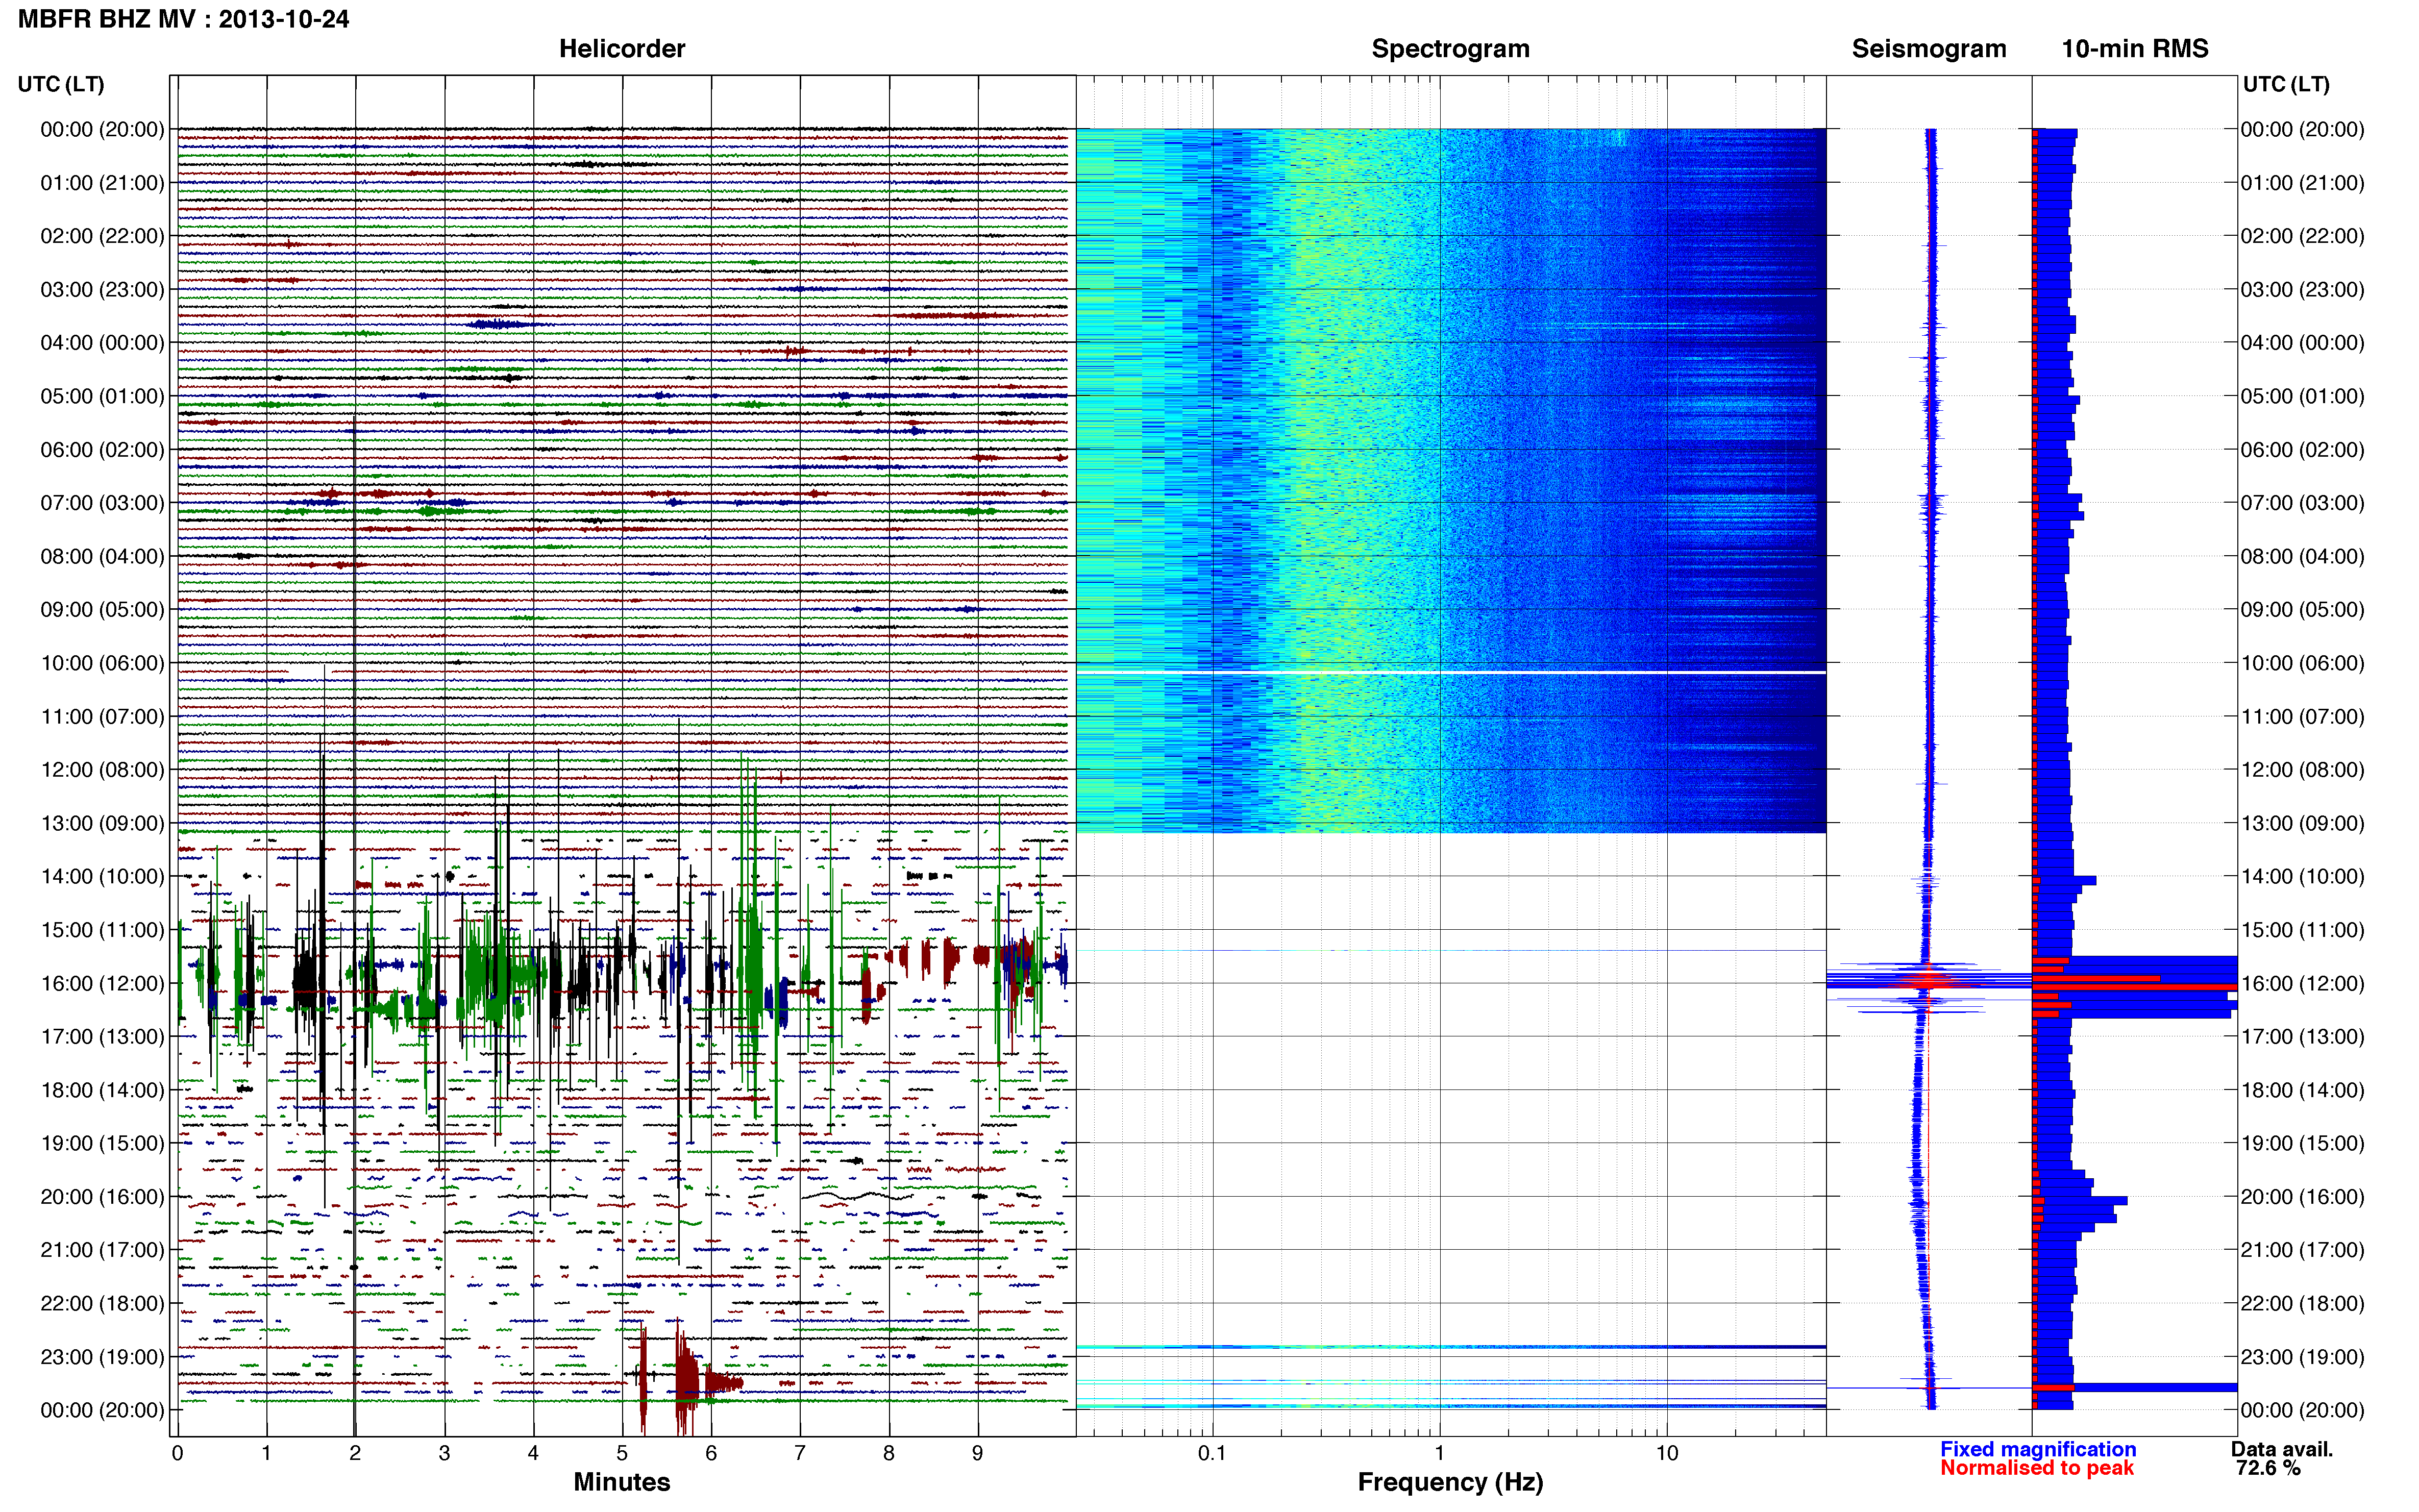
Task: Click minute tick label '9' on helicorder axis
Action: point(977,1453)
